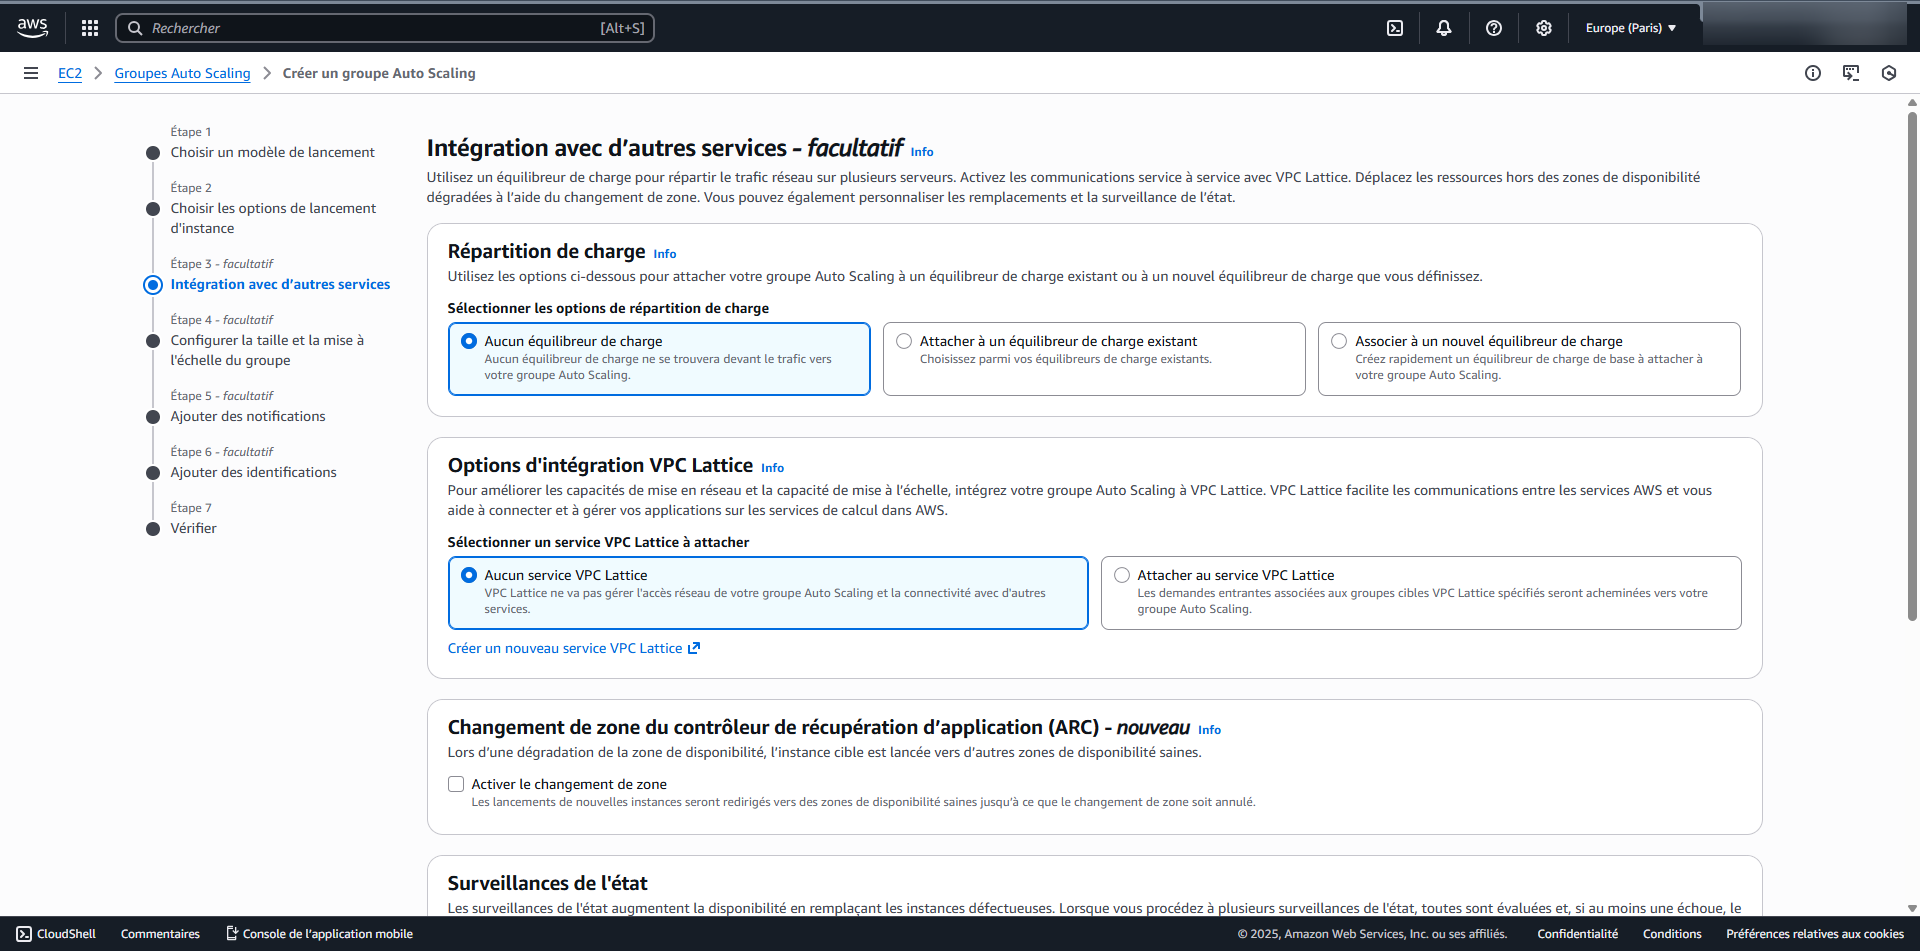This screenshot has width=1920, height=951.
Task: Choose 'Associer à un nouvel équilibreur de charge'
Action: (1340, 341)
